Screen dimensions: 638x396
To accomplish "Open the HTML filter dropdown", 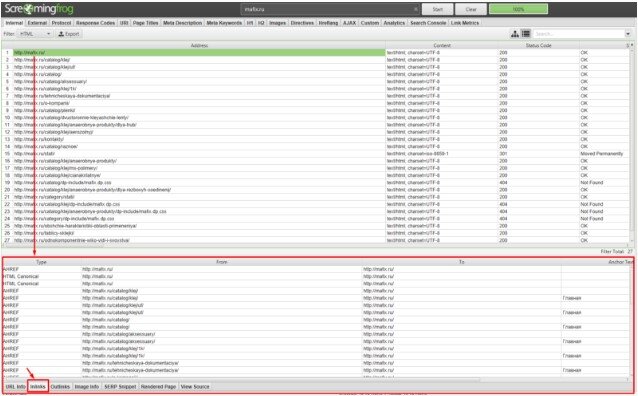I will tap(35, 34).
